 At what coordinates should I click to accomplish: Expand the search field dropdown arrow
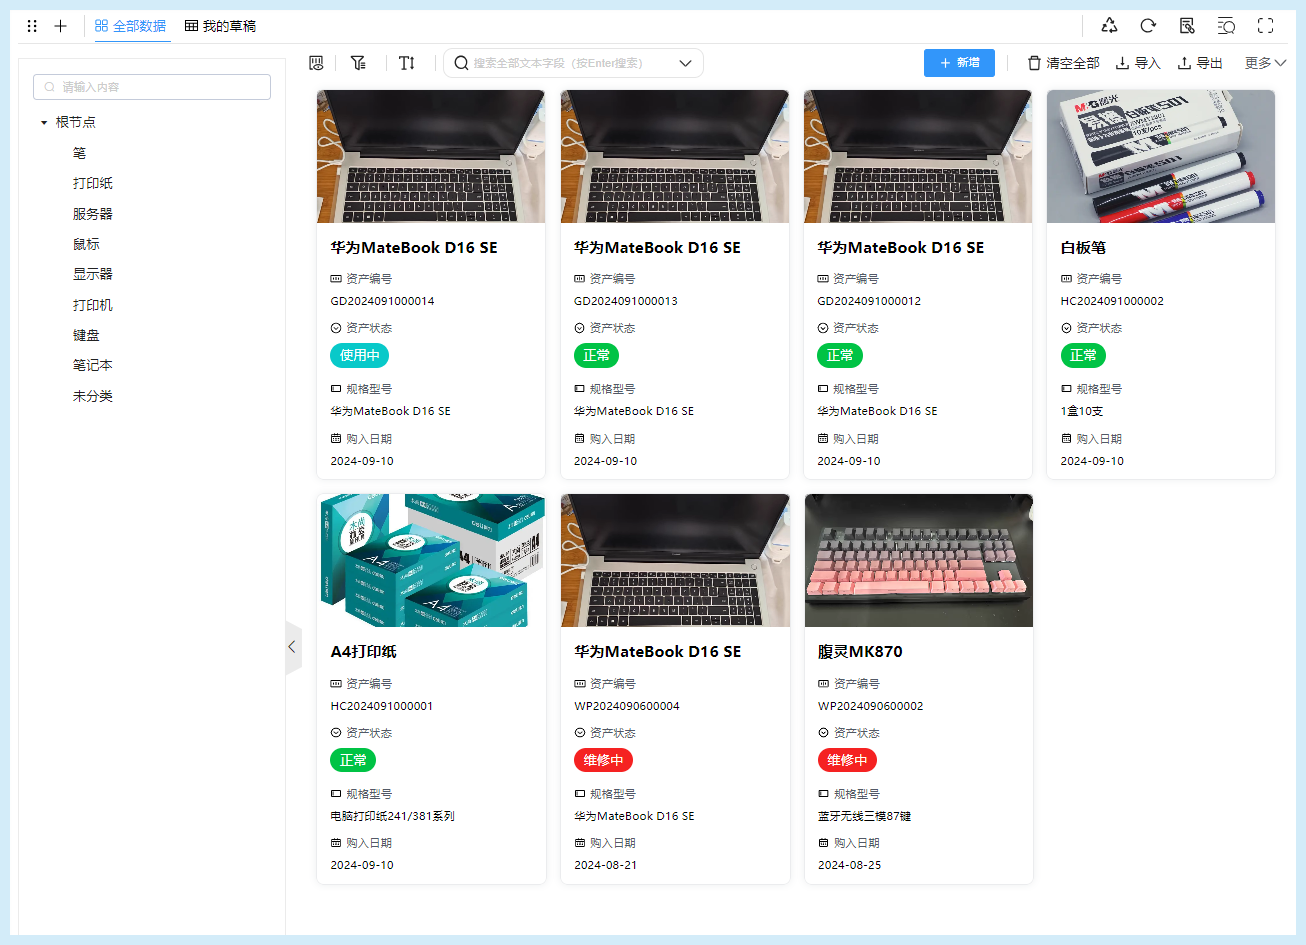point(685,63)
